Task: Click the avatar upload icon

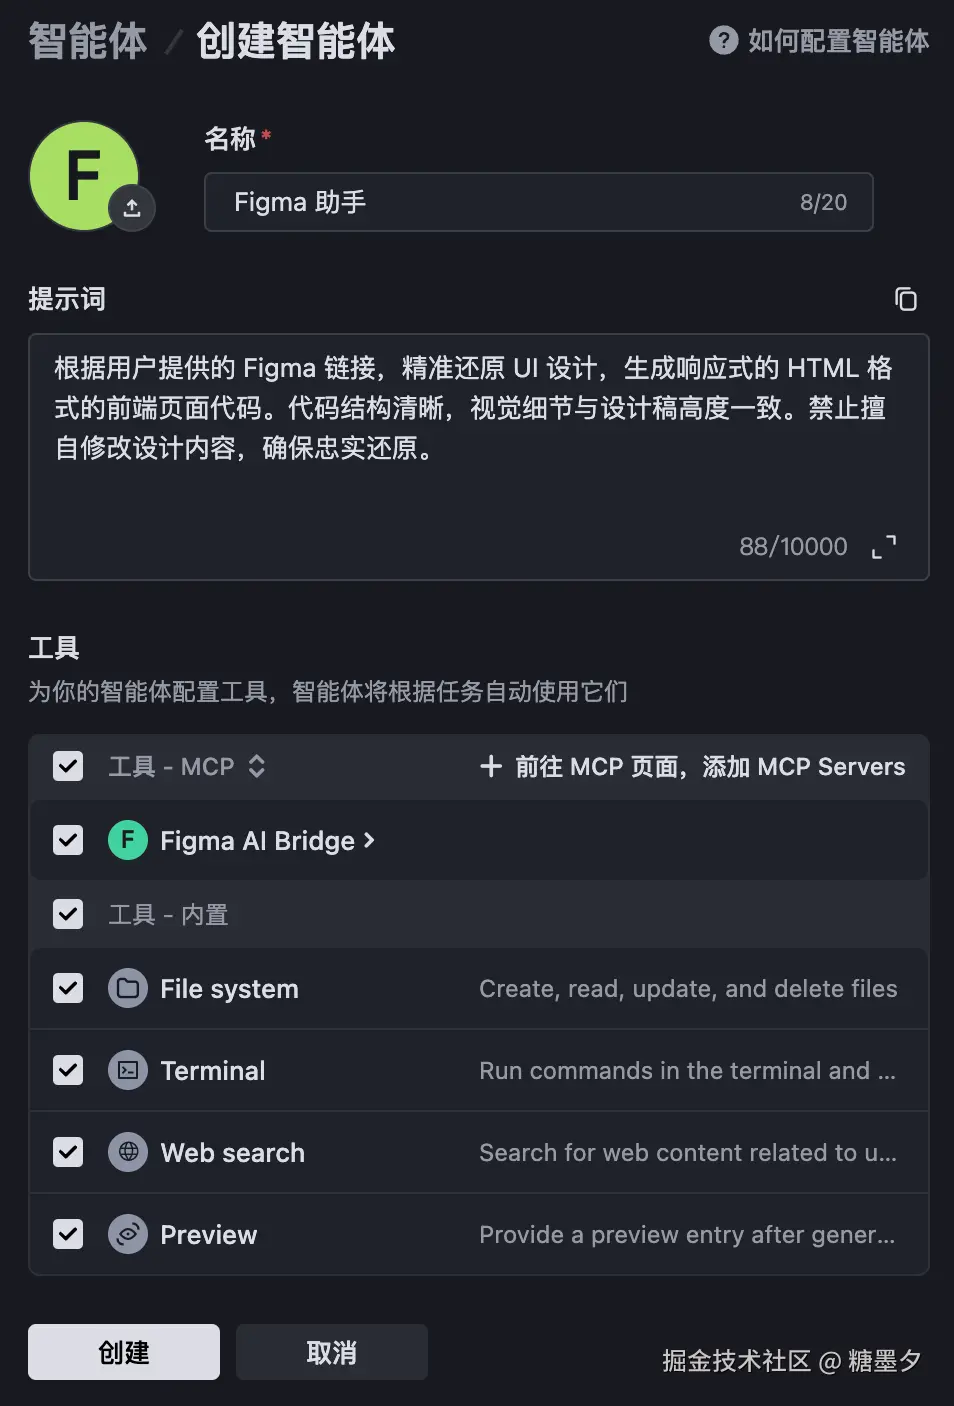Action: click(x=132, y=208)
